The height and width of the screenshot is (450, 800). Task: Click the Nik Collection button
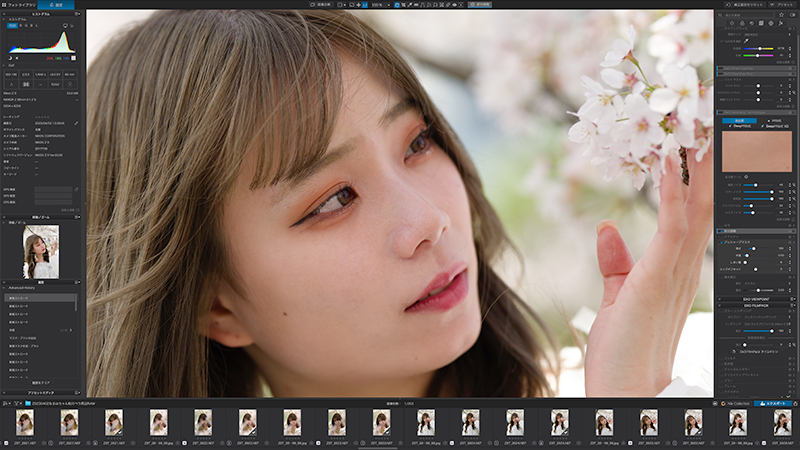point(736,404)
